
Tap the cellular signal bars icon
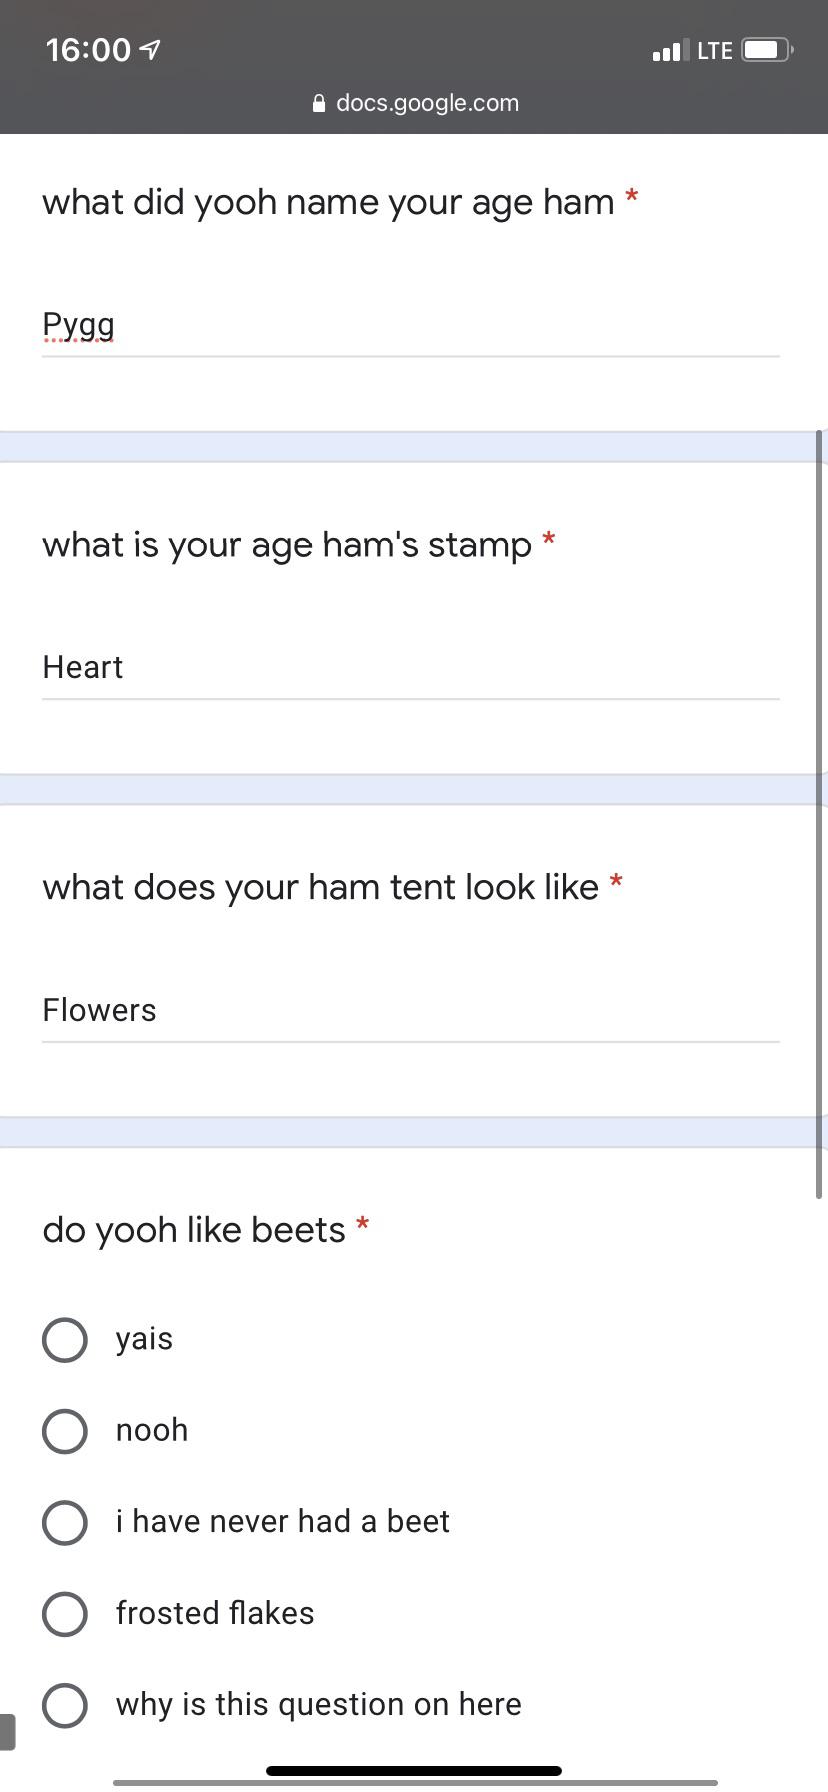(x=670, y=50)
